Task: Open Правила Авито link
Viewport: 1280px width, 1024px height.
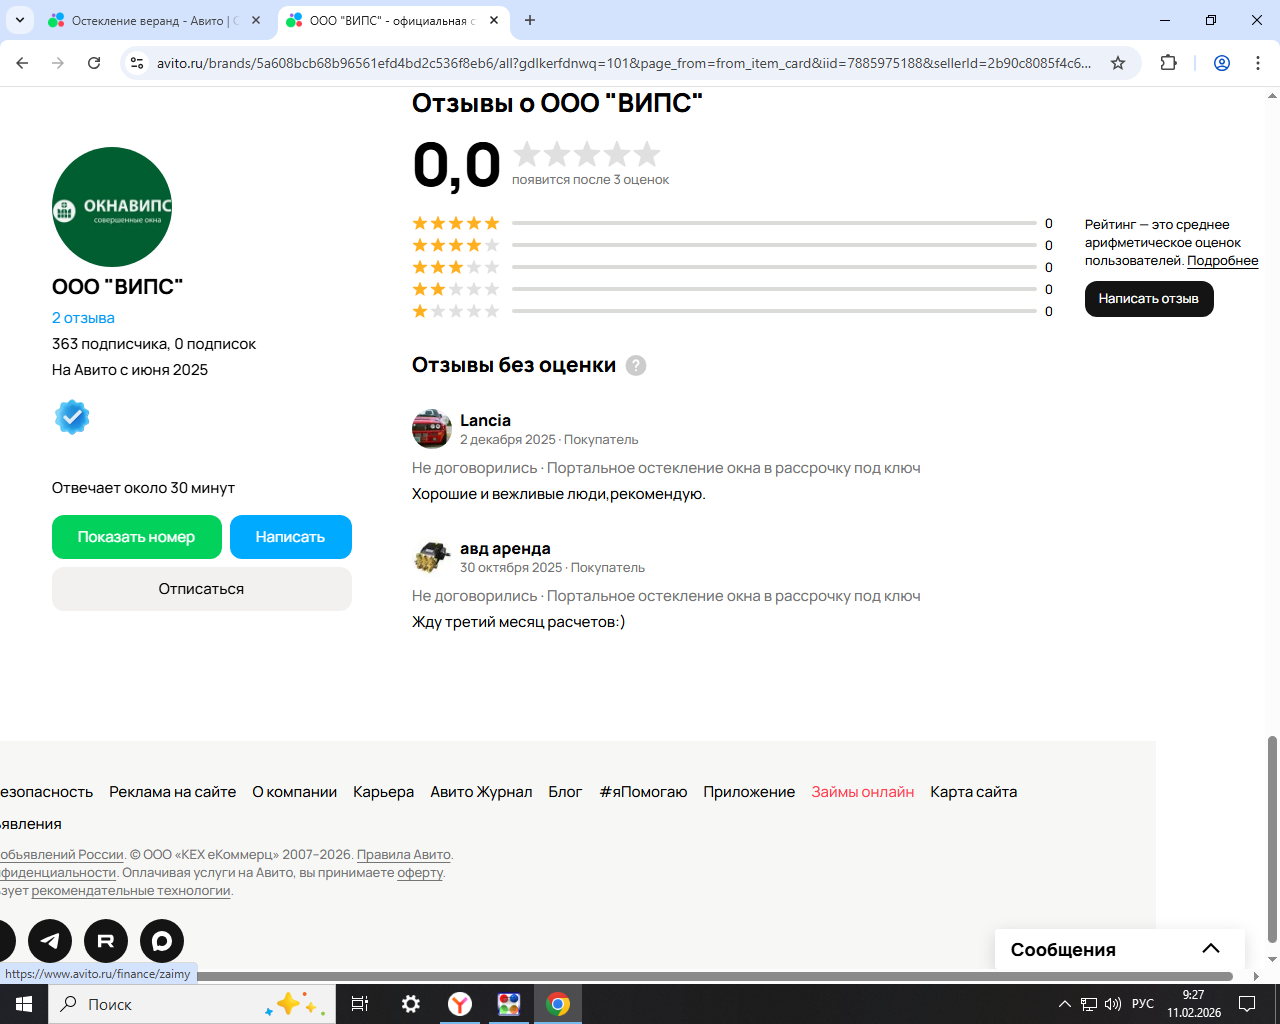Action: coord(404,855)
